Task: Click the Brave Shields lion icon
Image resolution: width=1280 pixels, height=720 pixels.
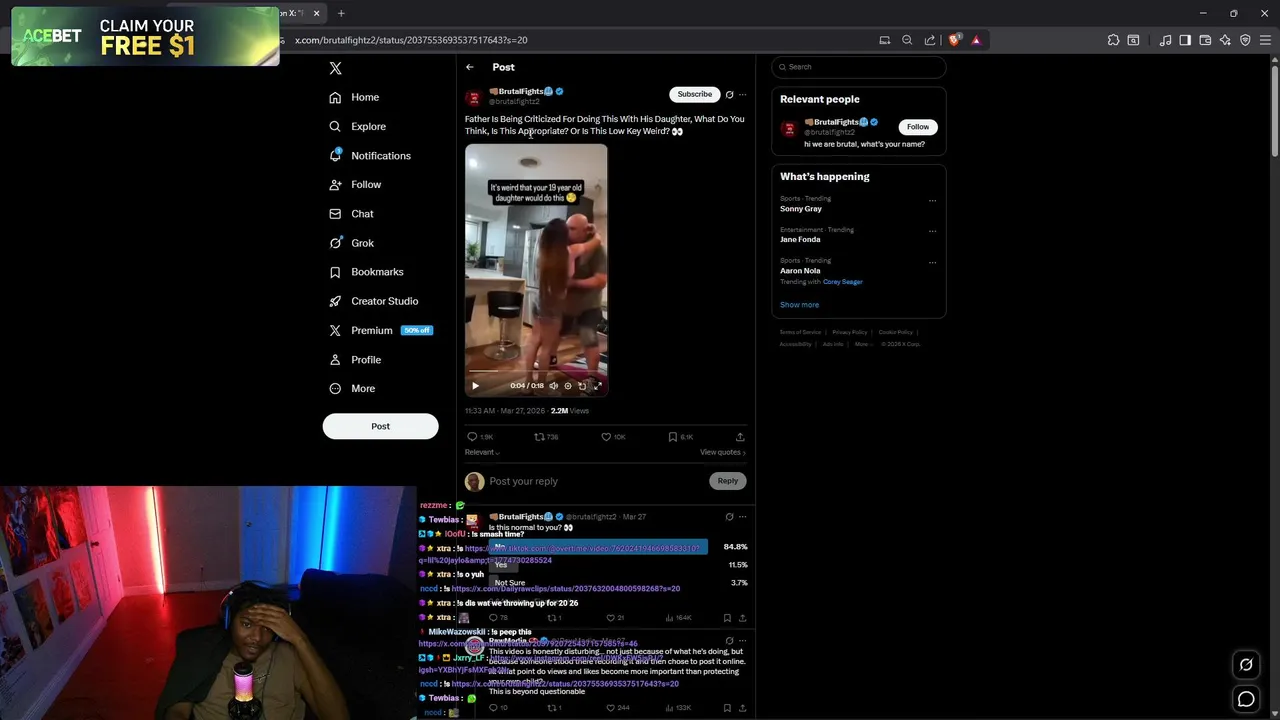Action: click(955, 40)
